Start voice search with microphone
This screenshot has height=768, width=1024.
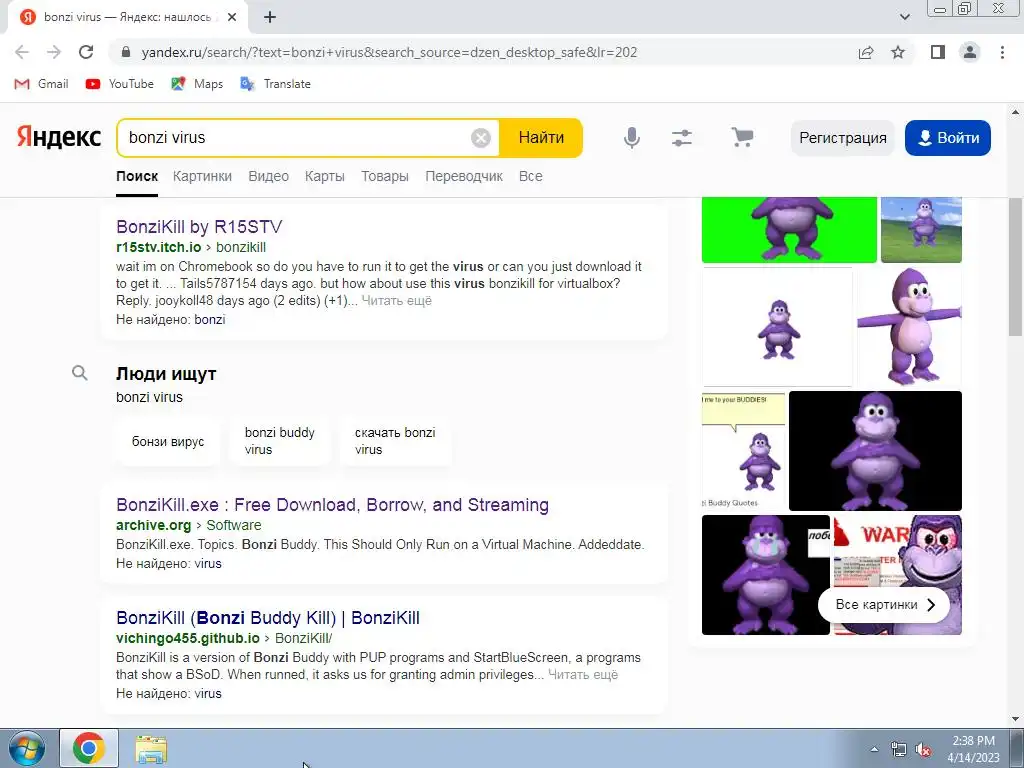click(x=632, y=138)
